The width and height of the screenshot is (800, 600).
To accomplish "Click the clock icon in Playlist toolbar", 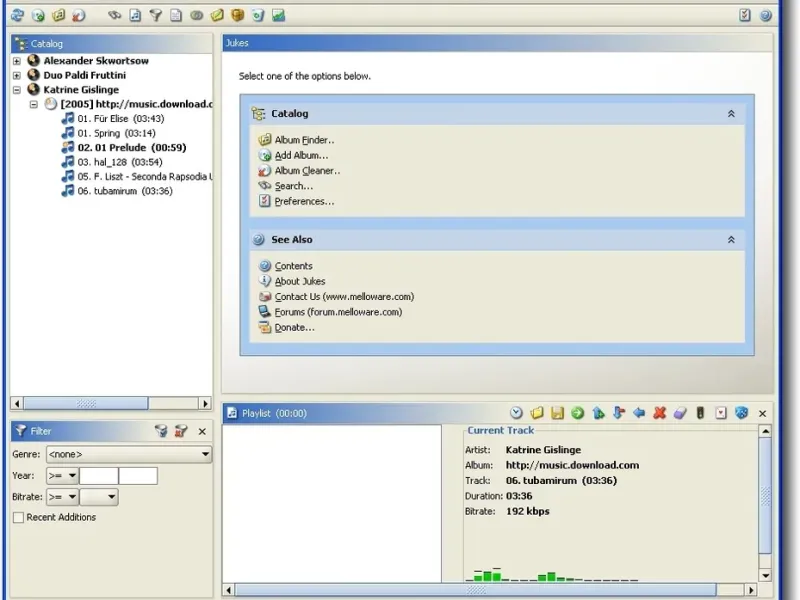I will pyautogui.click(x=516, y=413).
